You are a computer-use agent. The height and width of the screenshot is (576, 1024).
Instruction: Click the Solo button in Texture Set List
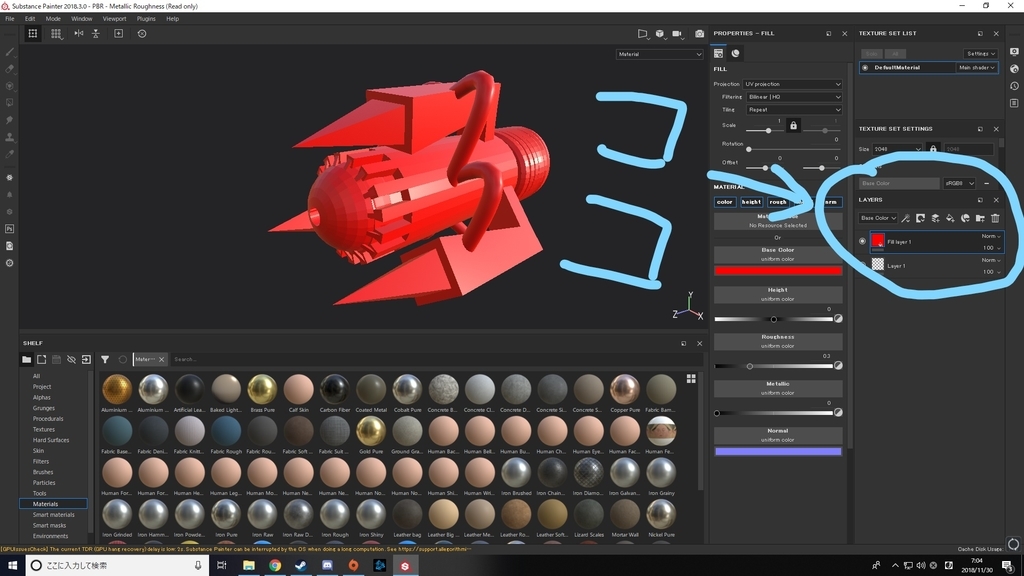(x=871, y=54)
